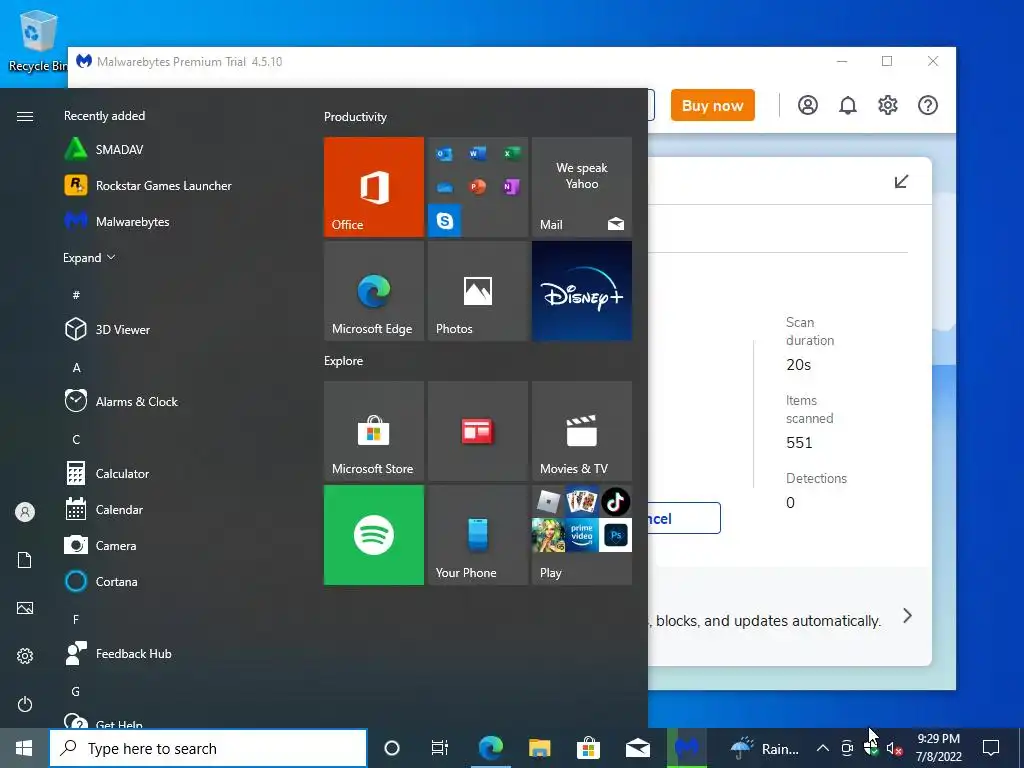Open Task View on the taskbar
This screenshot has height=768, width=1024.
click(x=440, y=748)
